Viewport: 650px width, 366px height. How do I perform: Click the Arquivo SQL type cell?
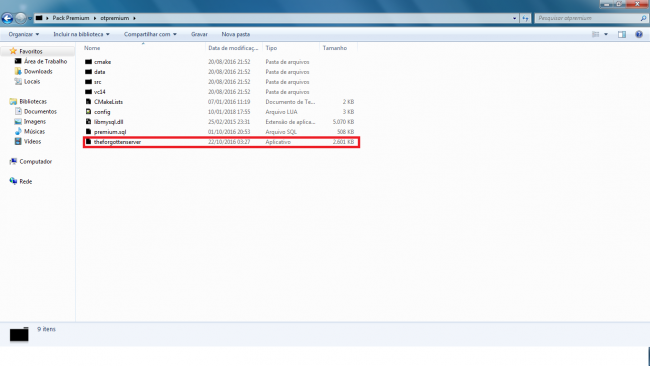point(281,132)
